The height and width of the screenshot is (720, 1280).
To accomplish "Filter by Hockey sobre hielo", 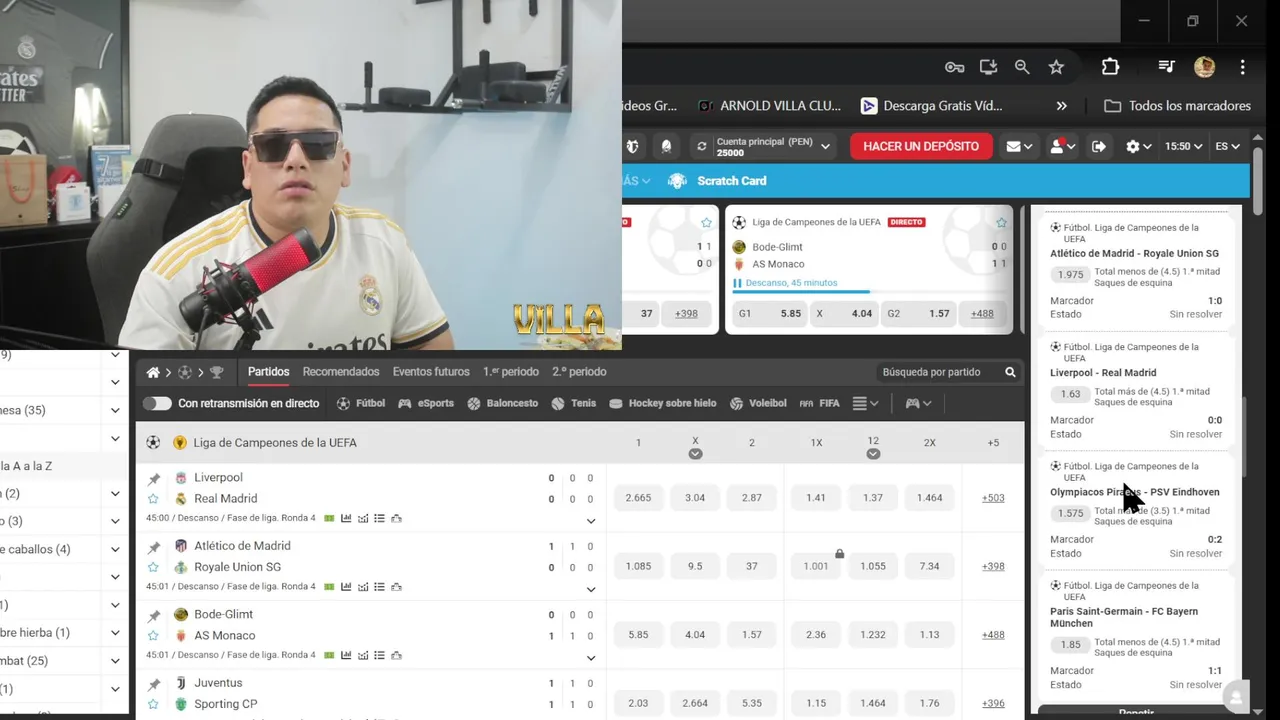I will 662,403.
